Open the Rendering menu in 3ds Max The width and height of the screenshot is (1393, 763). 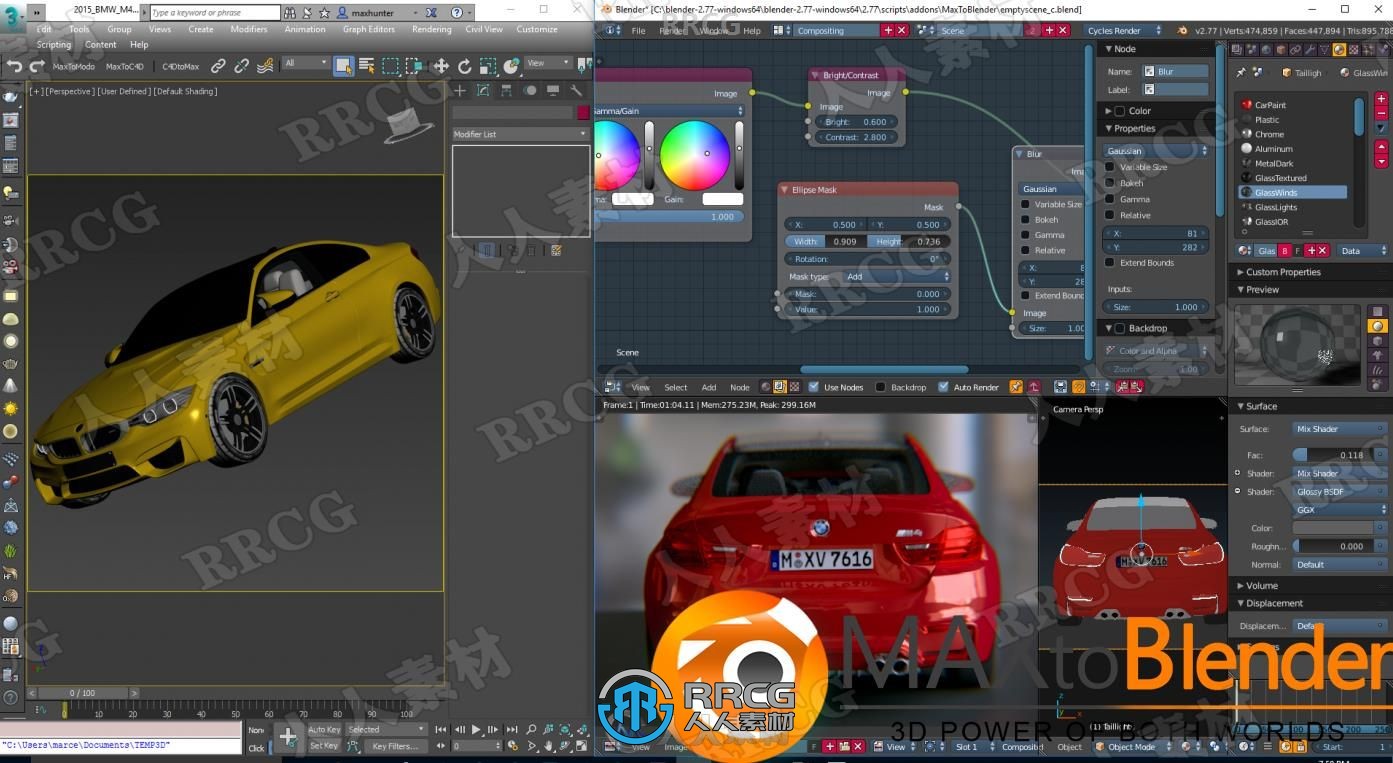(x=432, y=30)
